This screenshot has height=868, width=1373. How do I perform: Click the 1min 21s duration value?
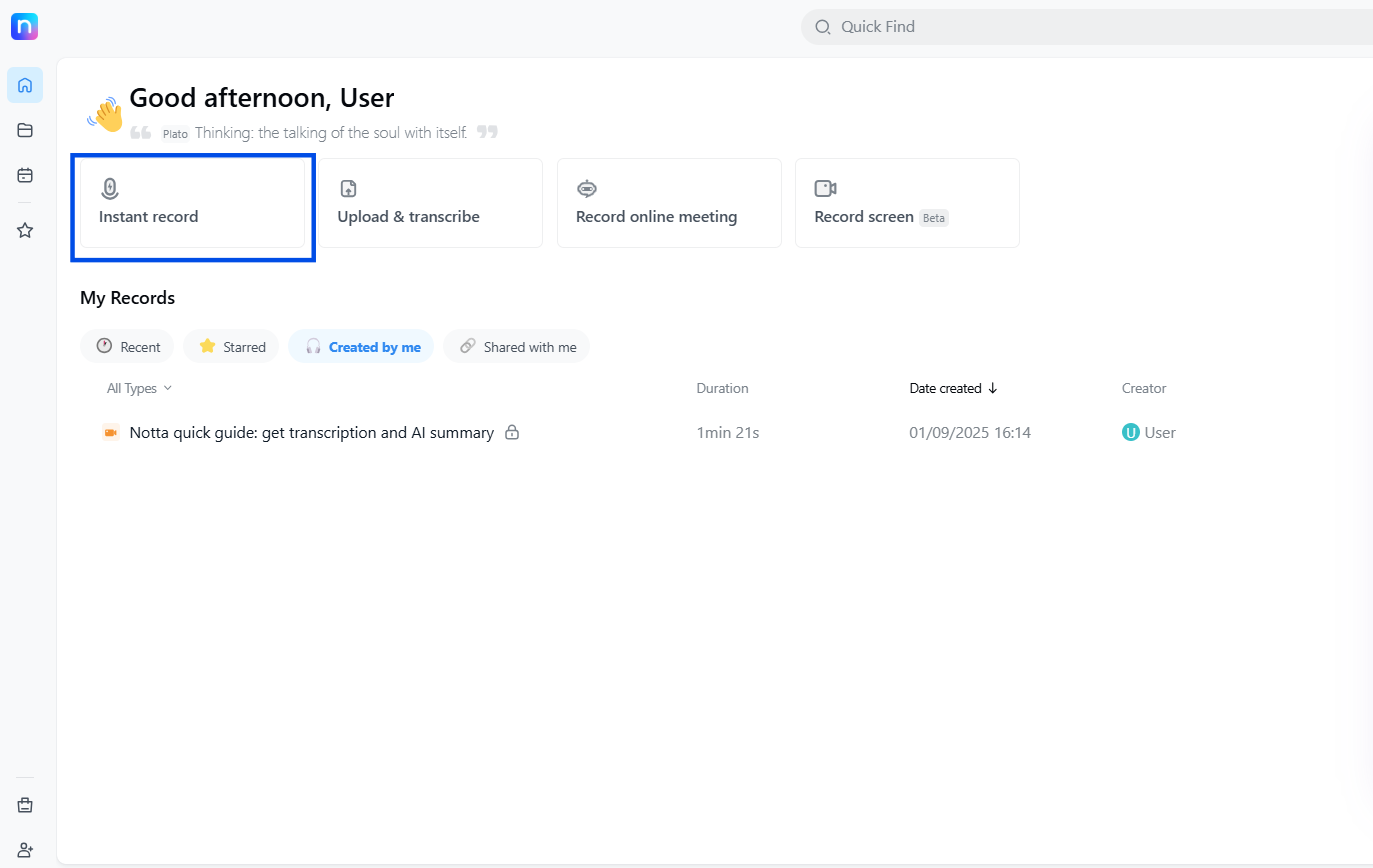click(728, 432)
